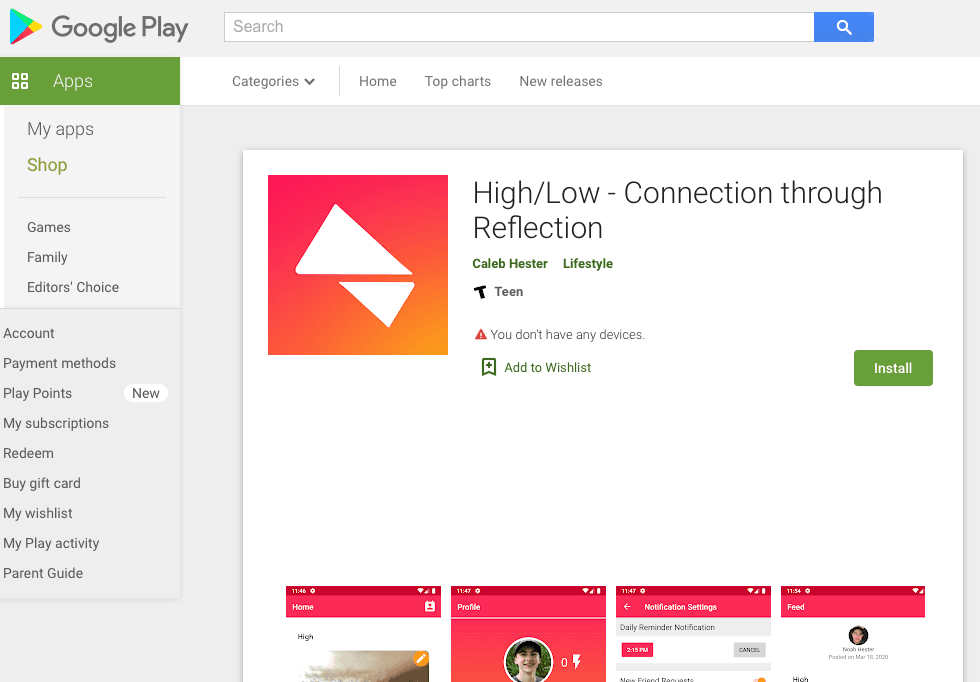The height and width of the screenshot is (682, 980).
Task: Click the Redeem link in the sidebar
Action: tap(28, 453)
